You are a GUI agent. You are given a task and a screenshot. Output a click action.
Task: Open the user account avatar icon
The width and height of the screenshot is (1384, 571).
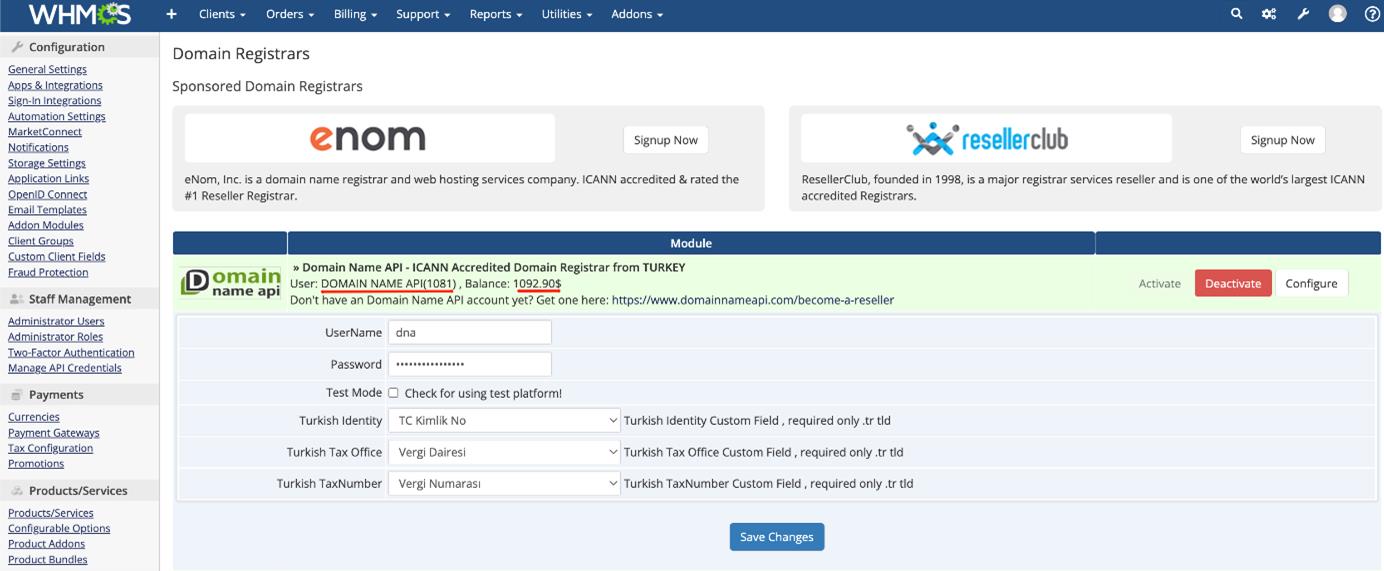(x=1337, y=14)
